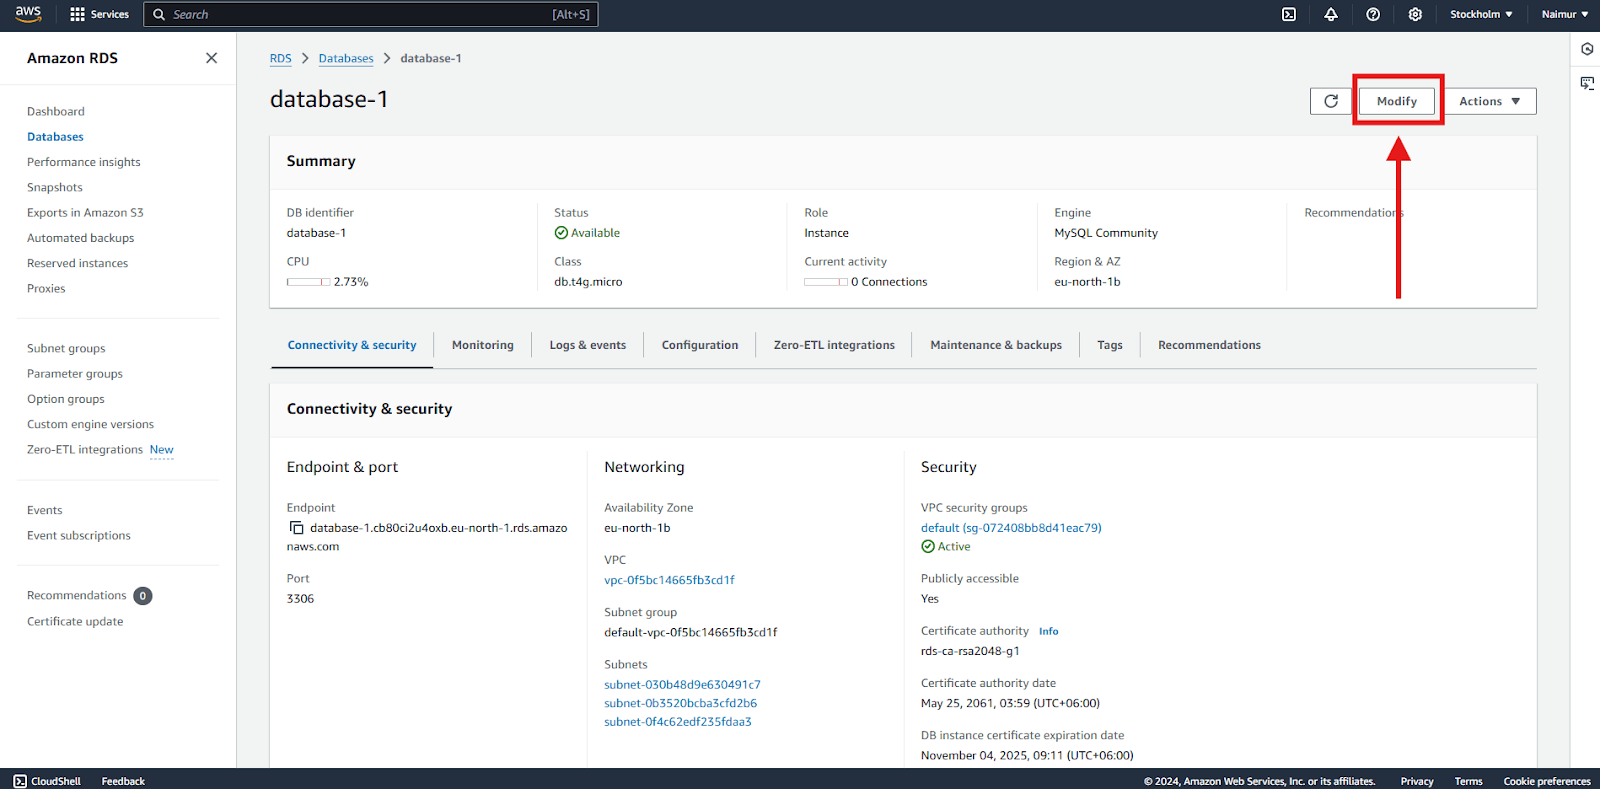
Task: Open Subnet groups in sidebar
Action: (66, 348)
